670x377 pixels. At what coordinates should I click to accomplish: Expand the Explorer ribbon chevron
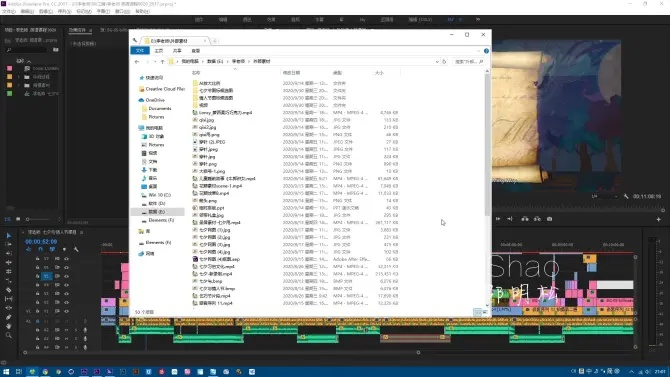coord(479,51)
